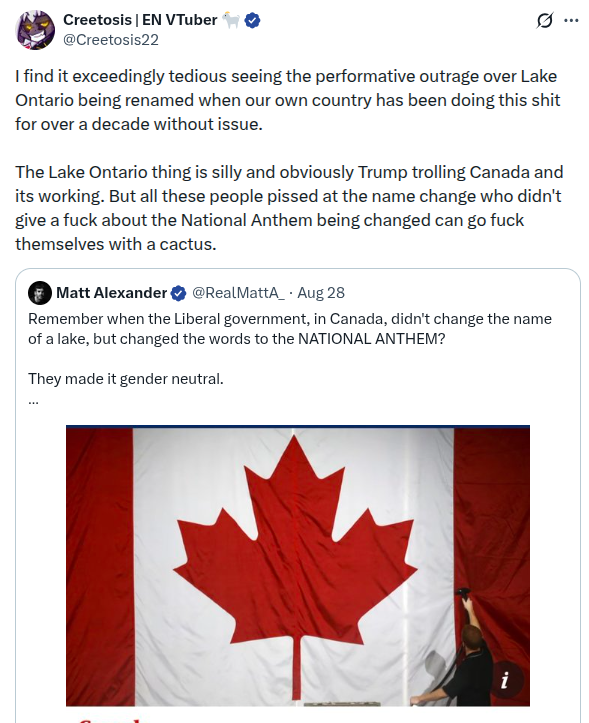Image resolution: width=589 pixels, height=723 pixels.
Task: Click the Matt Alexander name link
Action: [111, 293]
